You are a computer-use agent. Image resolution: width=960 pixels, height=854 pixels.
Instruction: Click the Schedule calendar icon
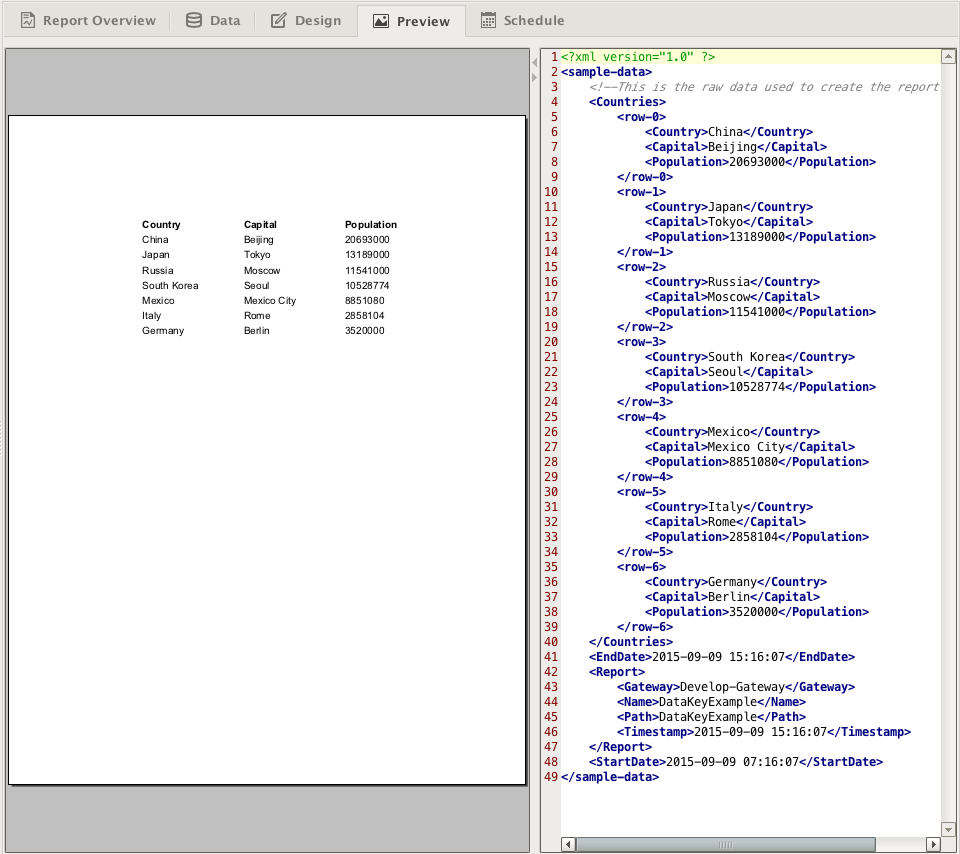(x=491, y=19)
